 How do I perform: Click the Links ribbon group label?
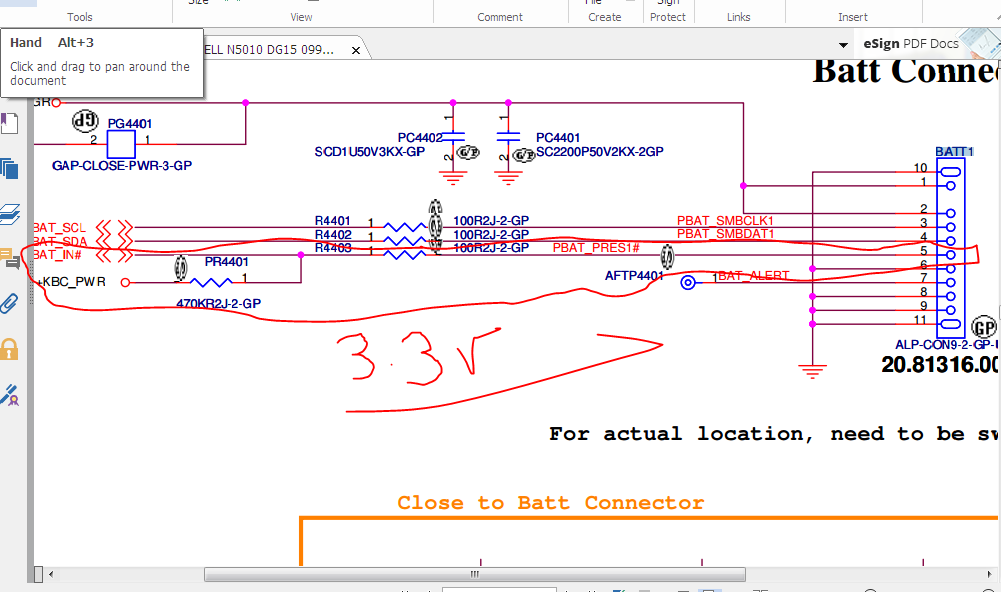739,17
